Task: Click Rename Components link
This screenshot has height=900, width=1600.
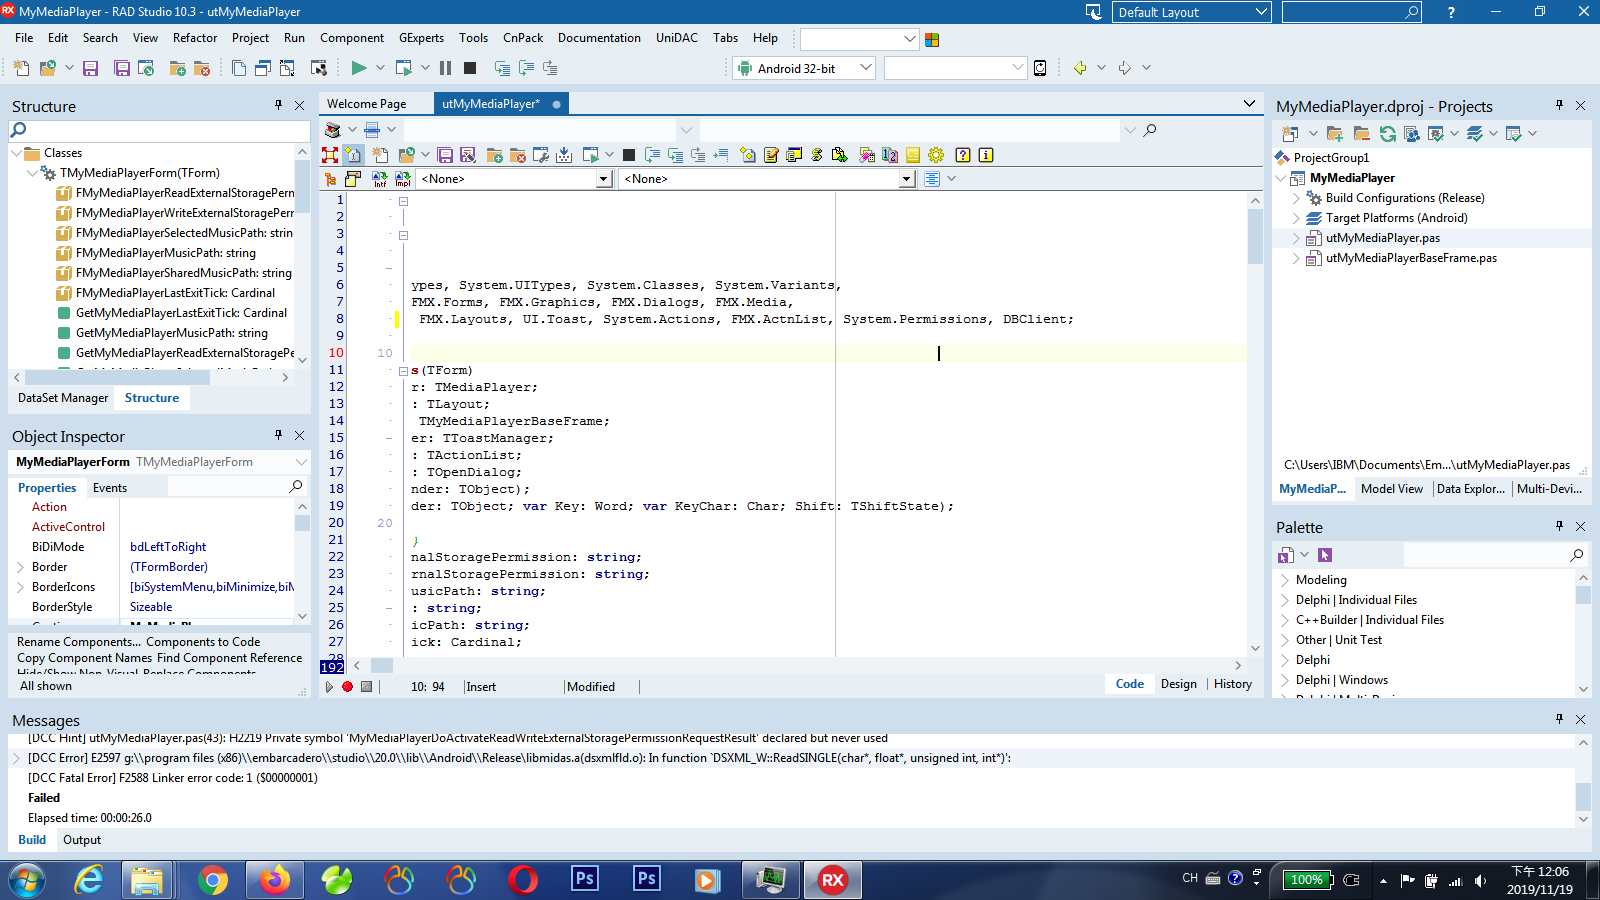Action: click(79, 642)
